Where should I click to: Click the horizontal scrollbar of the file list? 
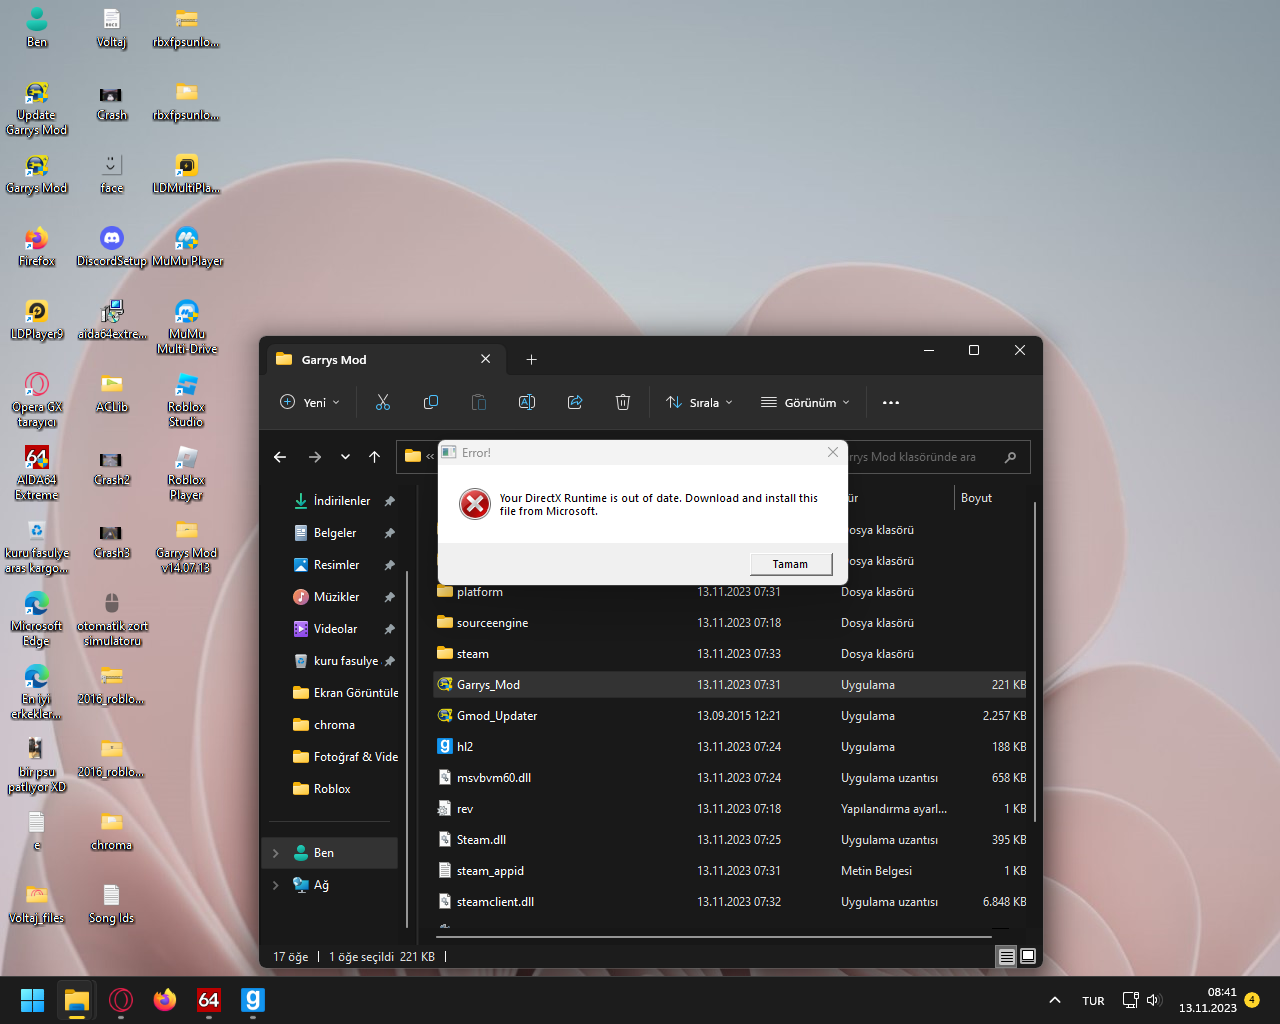[714, 937]
